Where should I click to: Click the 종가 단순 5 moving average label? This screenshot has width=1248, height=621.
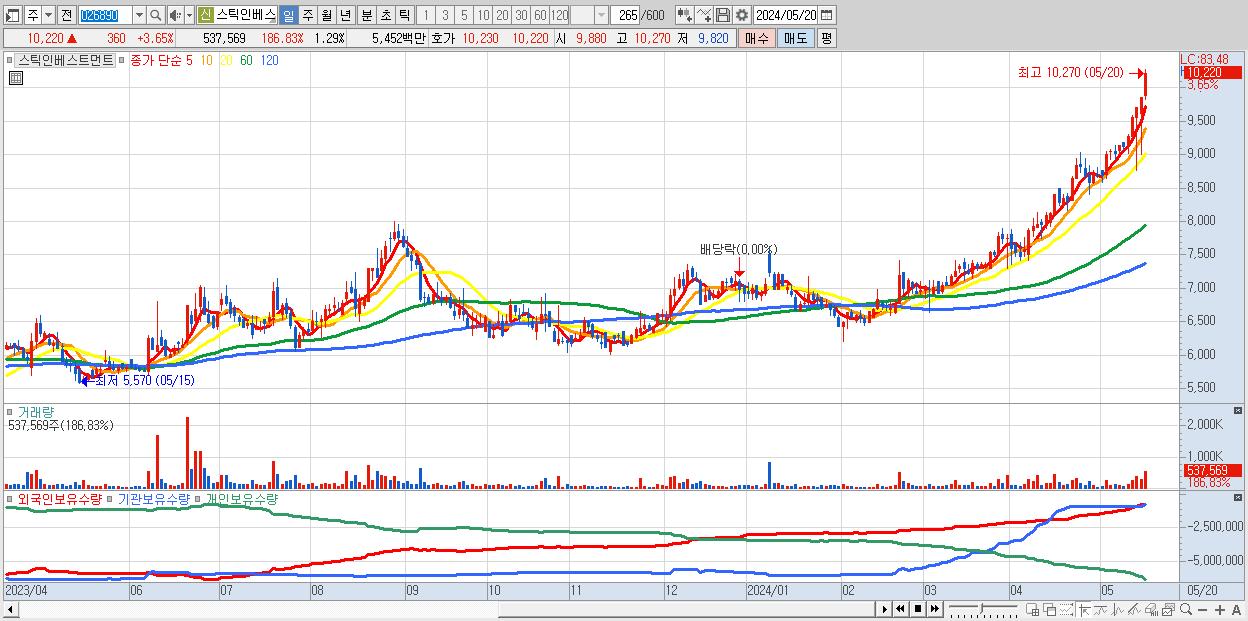tap(163, 60)
